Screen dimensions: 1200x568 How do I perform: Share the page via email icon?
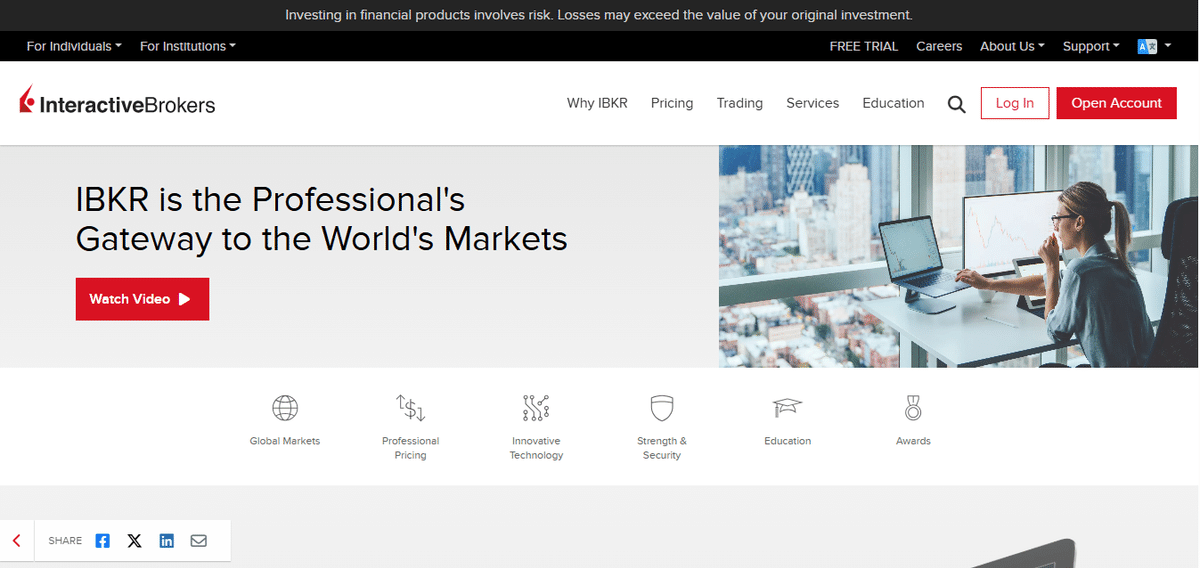click(x=199, y=541)
